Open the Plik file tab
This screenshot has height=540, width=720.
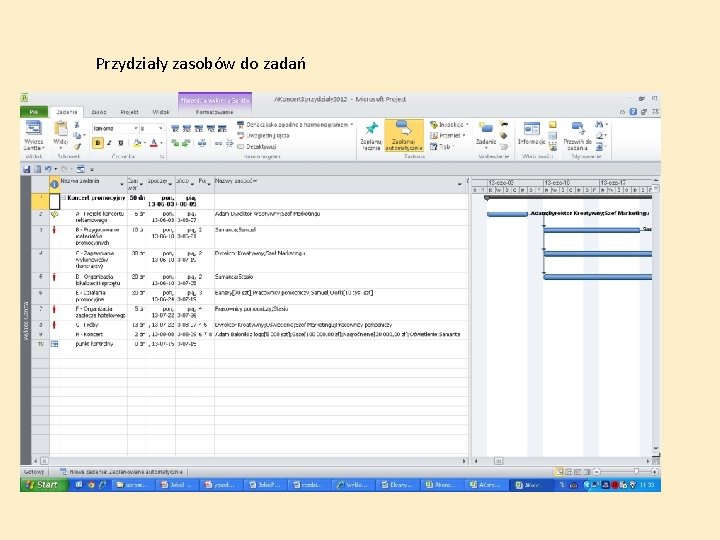[x=34, y=112]
